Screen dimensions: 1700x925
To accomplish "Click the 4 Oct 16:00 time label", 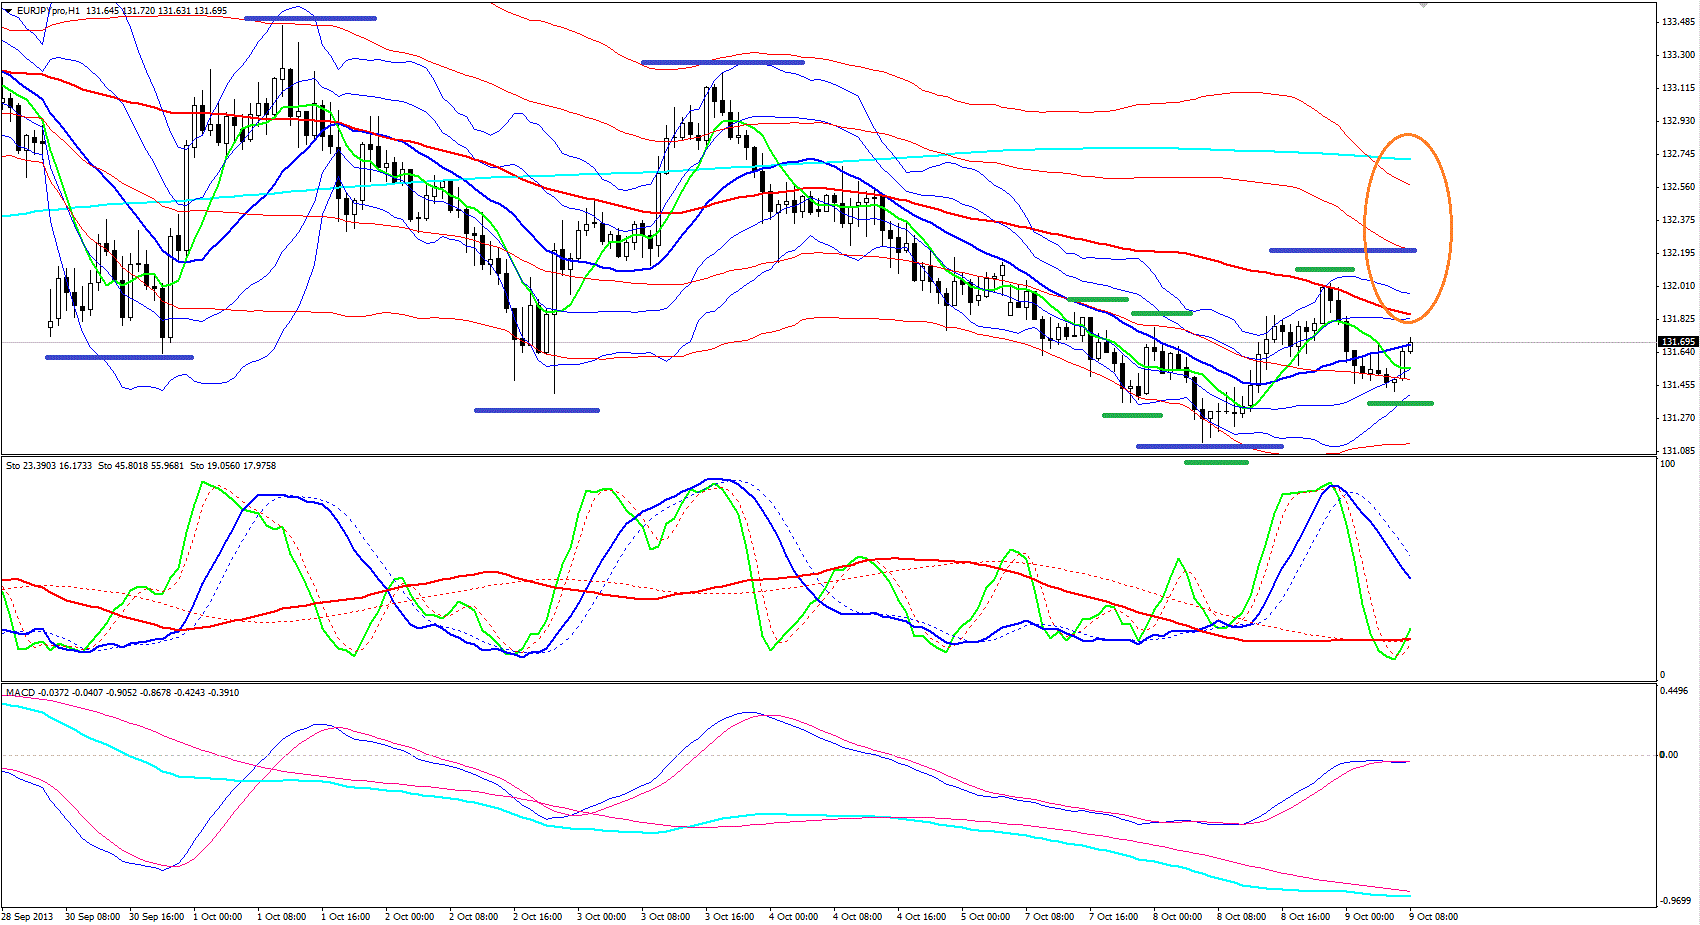I will (x=921, y=917).
